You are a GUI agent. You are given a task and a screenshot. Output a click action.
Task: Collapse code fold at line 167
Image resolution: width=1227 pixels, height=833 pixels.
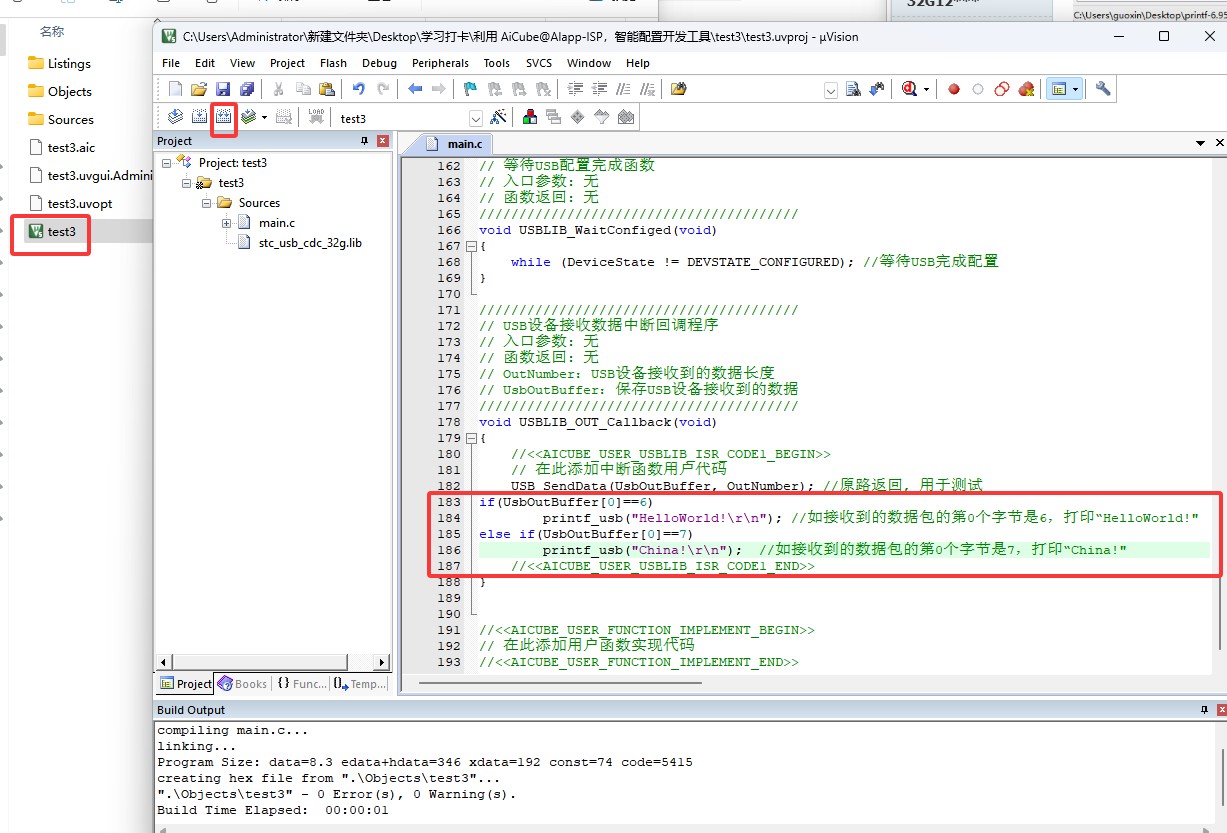472,246
